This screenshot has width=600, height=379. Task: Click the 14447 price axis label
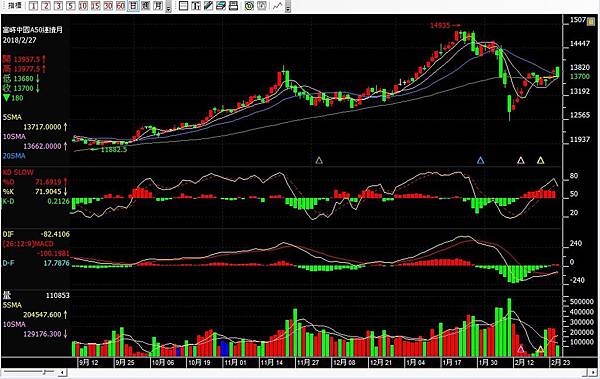580,44
